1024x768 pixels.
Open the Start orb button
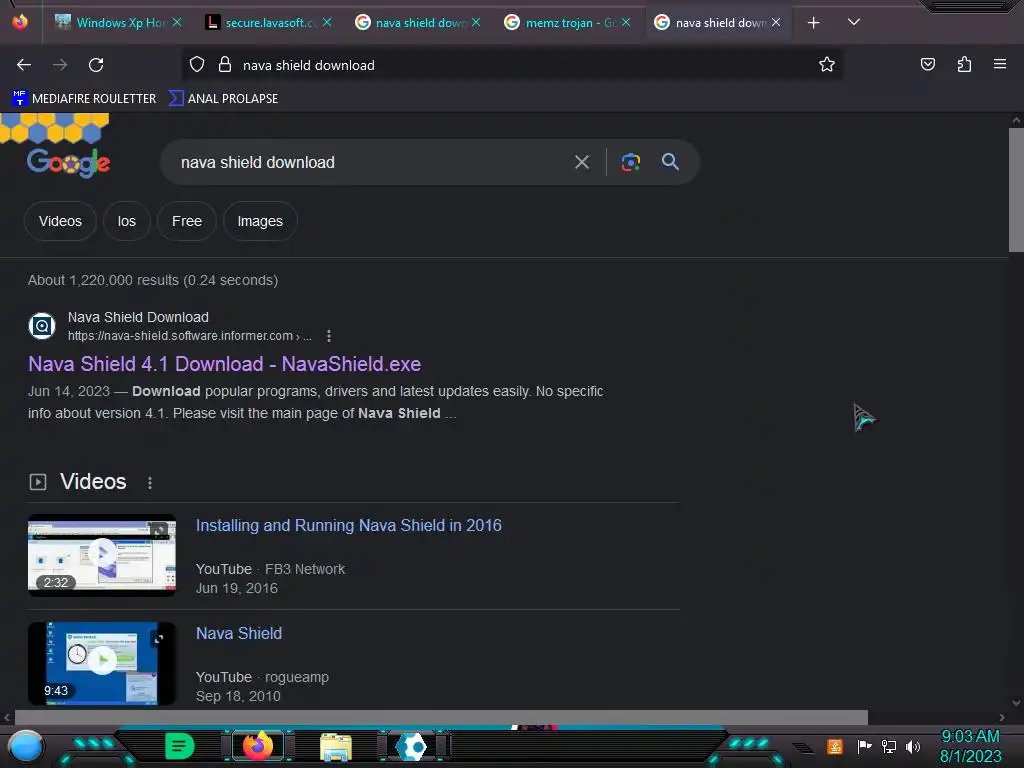(25, 747)
